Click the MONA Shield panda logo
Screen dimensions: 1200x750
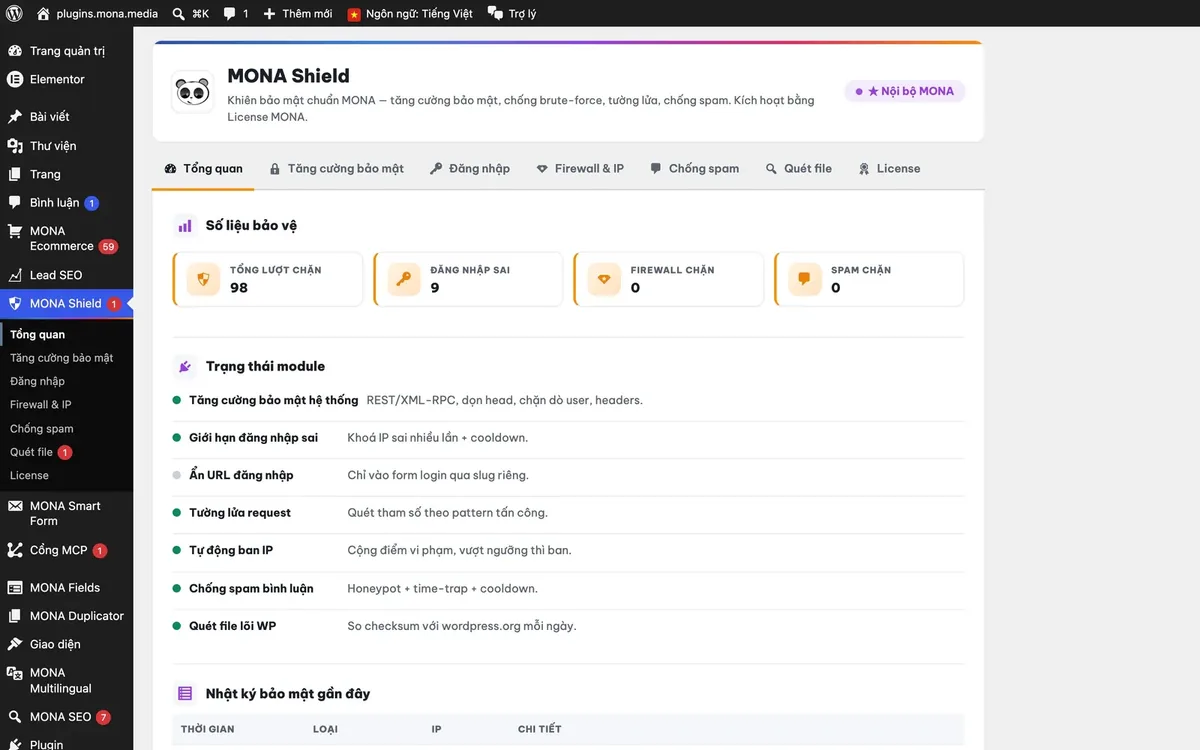[x=192, y=91]
